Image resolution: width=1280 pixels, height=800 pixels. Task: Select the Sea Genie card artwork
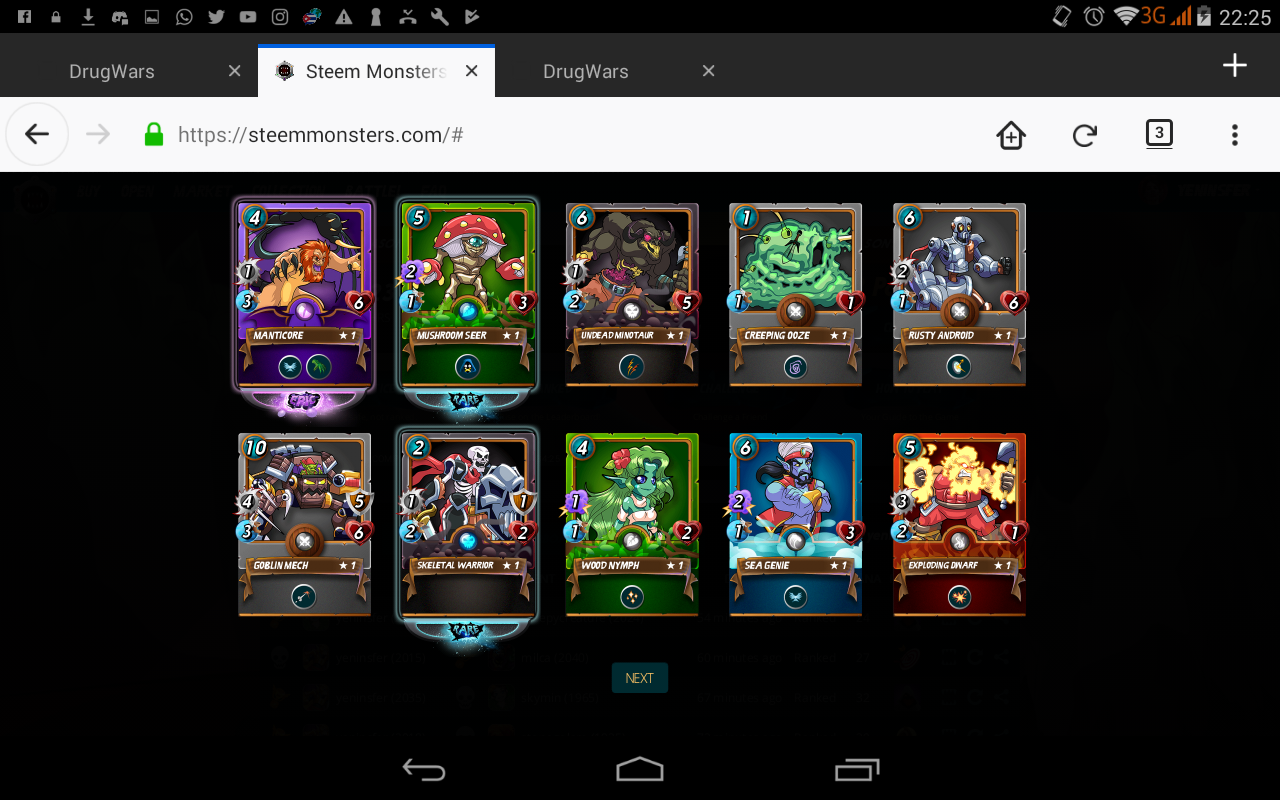(795, 492)
